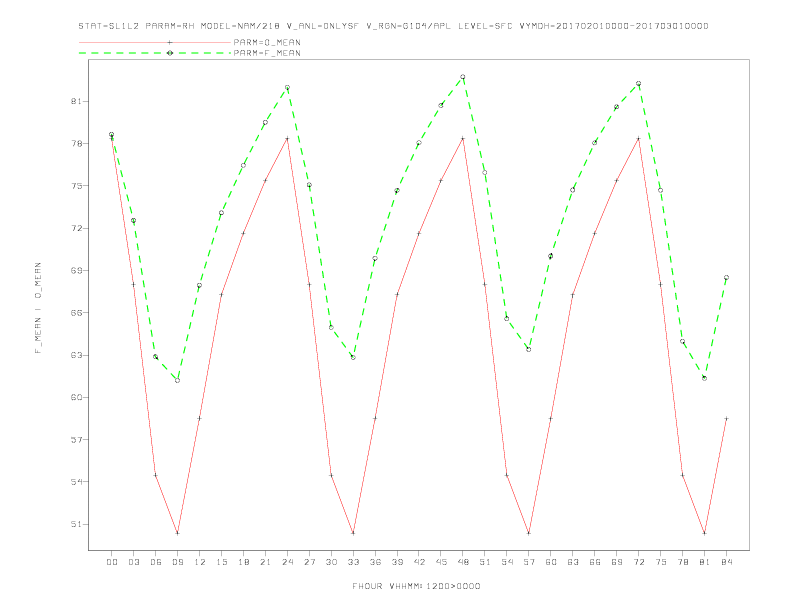This screenshot has height=612, width=792.
Task: Select the green F_MEAN marker at hour 24
Action: (287, 87)
